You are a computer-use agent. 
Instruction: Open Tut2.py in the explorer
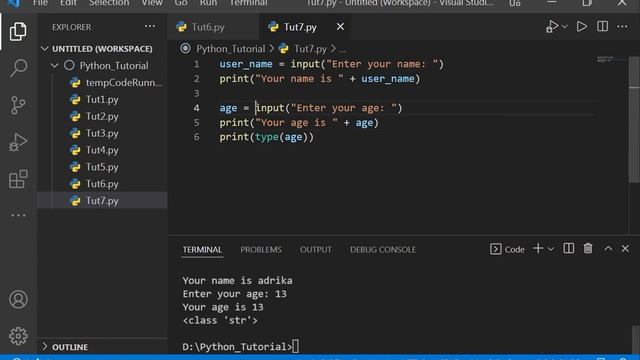(102, 116)
